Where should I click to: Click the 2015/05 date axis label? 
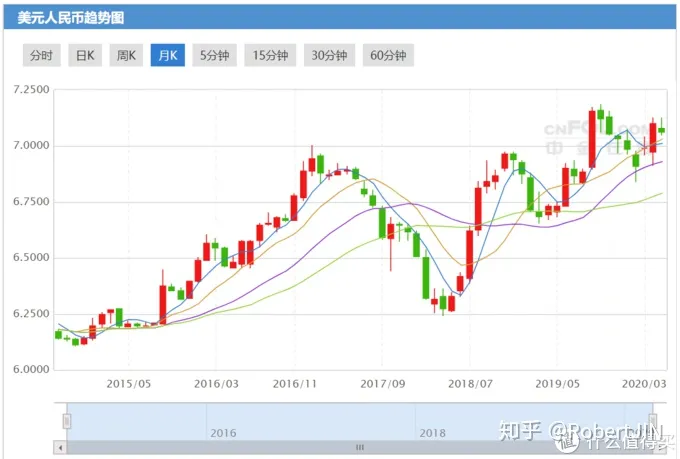tap(129, 384)
